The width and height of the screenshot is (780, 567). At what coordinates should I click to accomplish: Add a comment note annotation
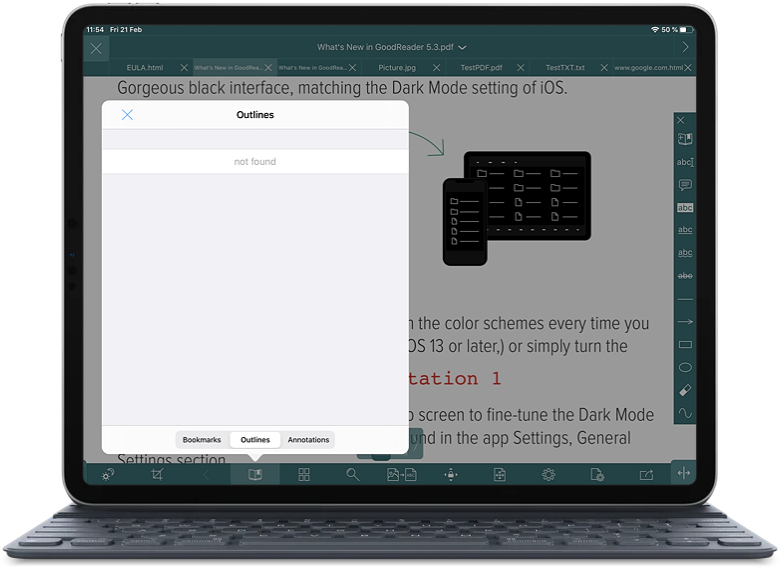click(685, 185)
